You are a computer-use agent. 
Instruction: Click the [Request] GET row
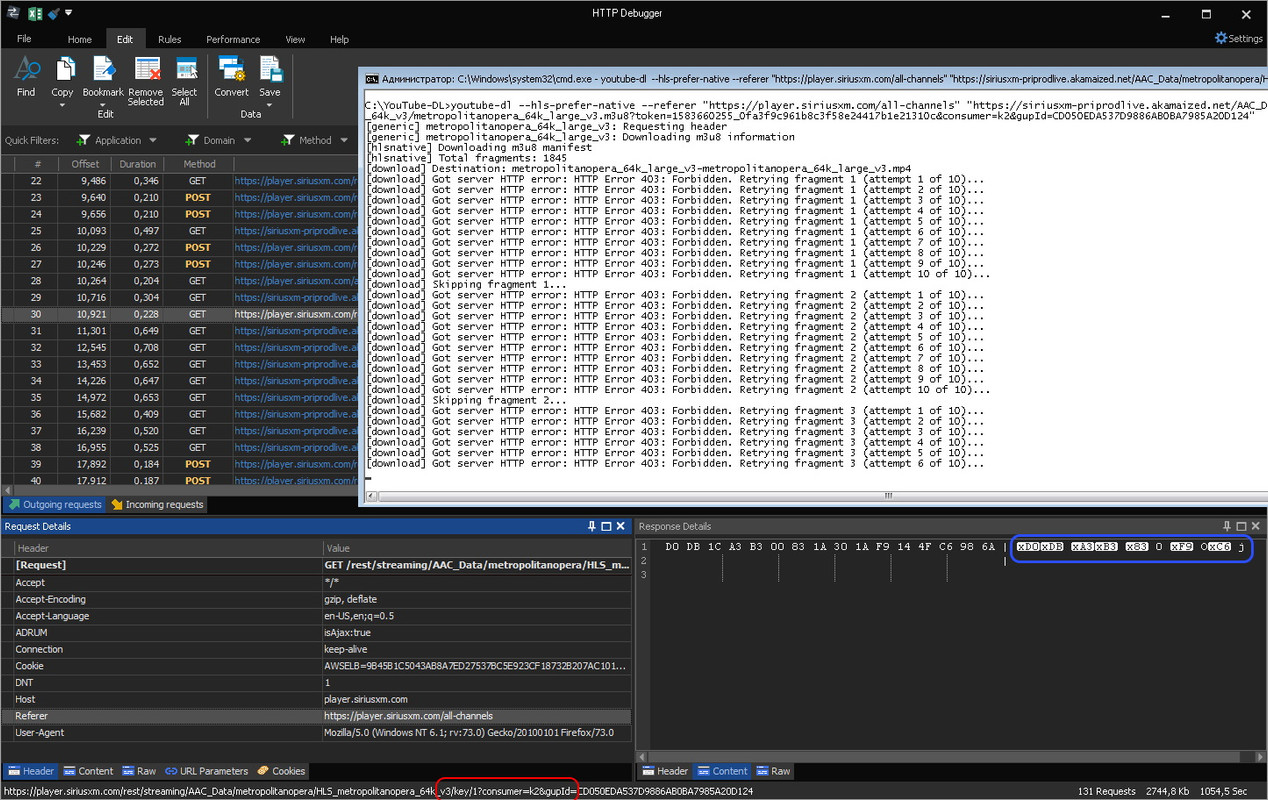[316, 565]
